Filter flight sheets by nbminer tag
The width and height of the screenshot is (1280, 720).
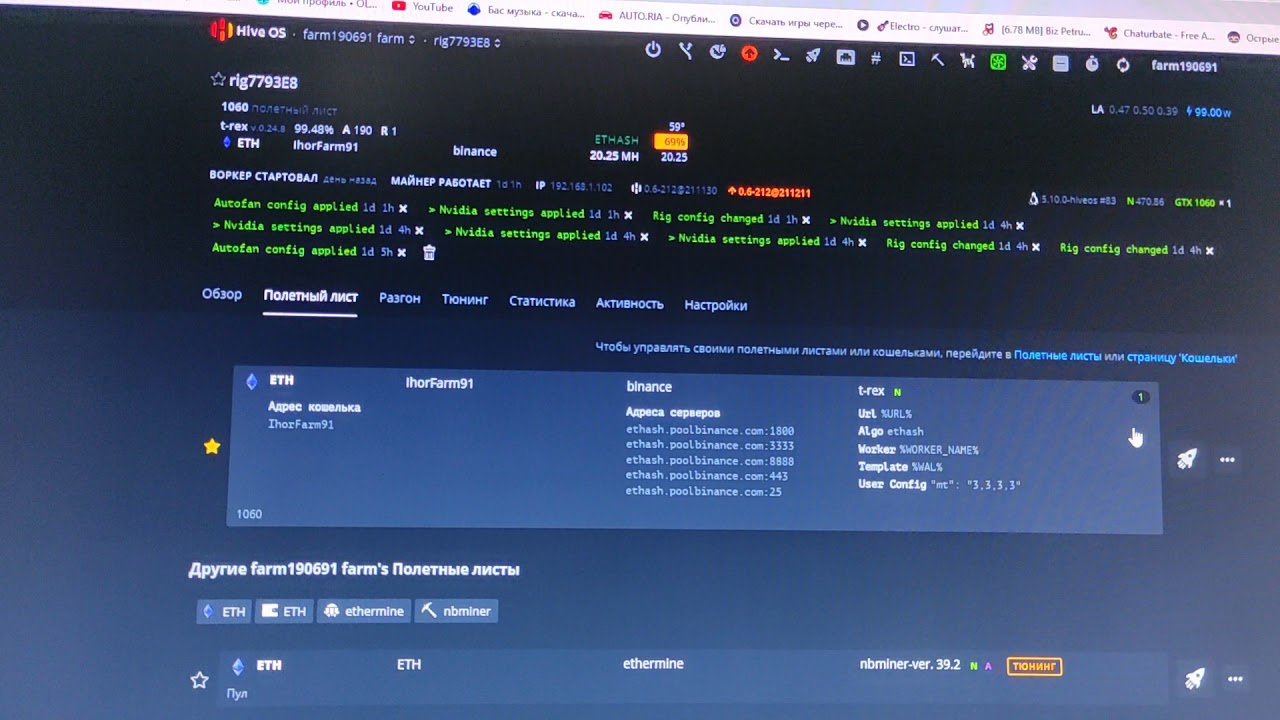pyautogui.click(x=456, y=611)
